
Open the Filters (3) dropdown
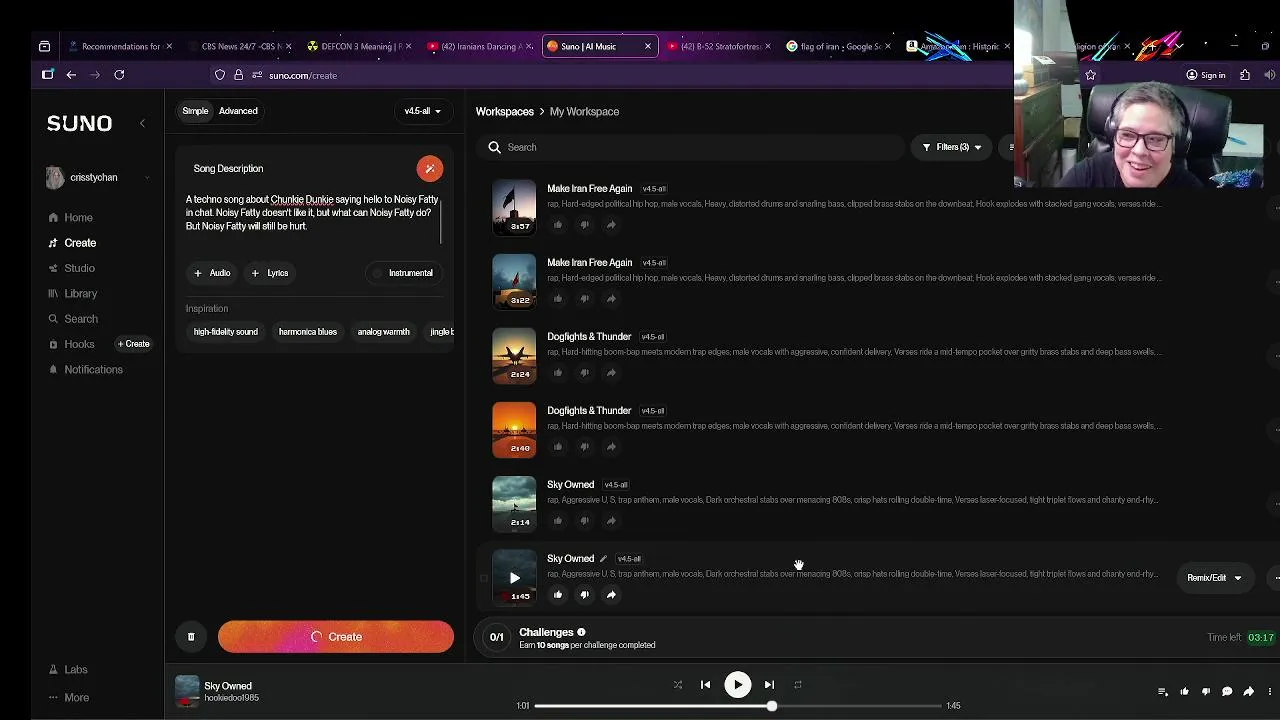pos(951,147)
